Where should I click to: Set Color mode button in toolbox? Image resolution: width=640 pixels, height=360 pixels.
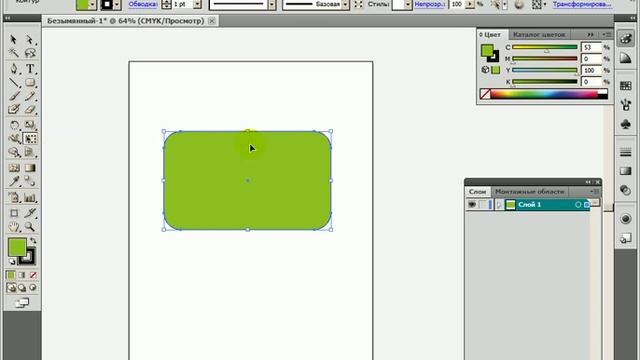tap(11, 275)
